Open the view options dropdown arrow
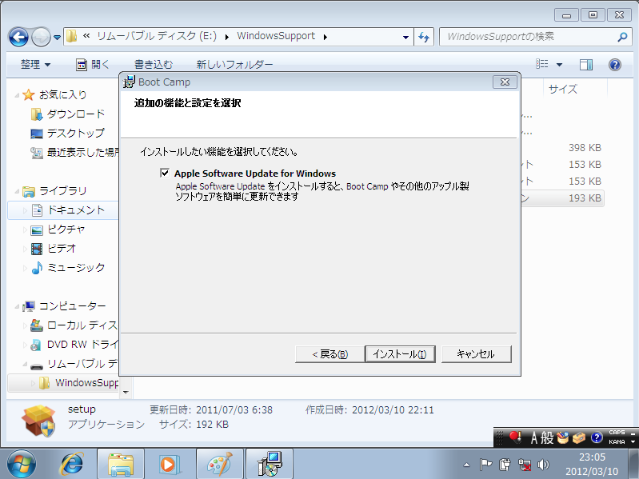The width and height of the screenshot is (639, 479). [x=560, y=64]
